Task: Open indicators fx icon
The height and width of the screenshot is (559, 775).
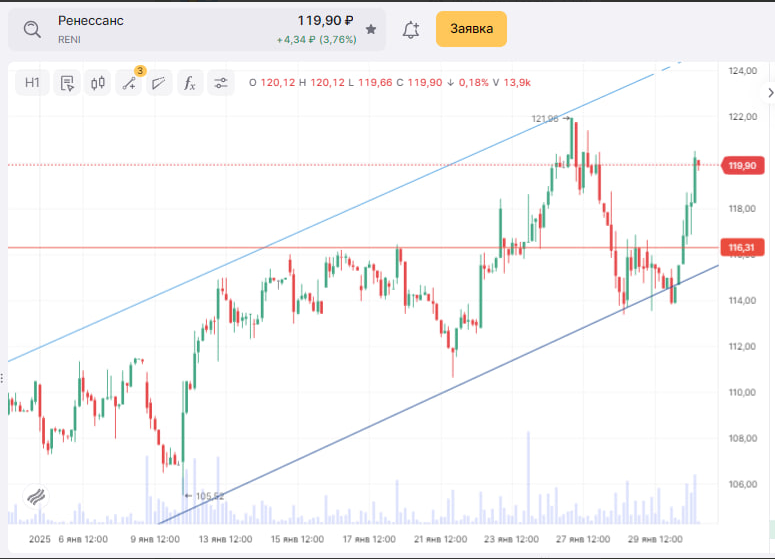Action: tap(190, 83)
